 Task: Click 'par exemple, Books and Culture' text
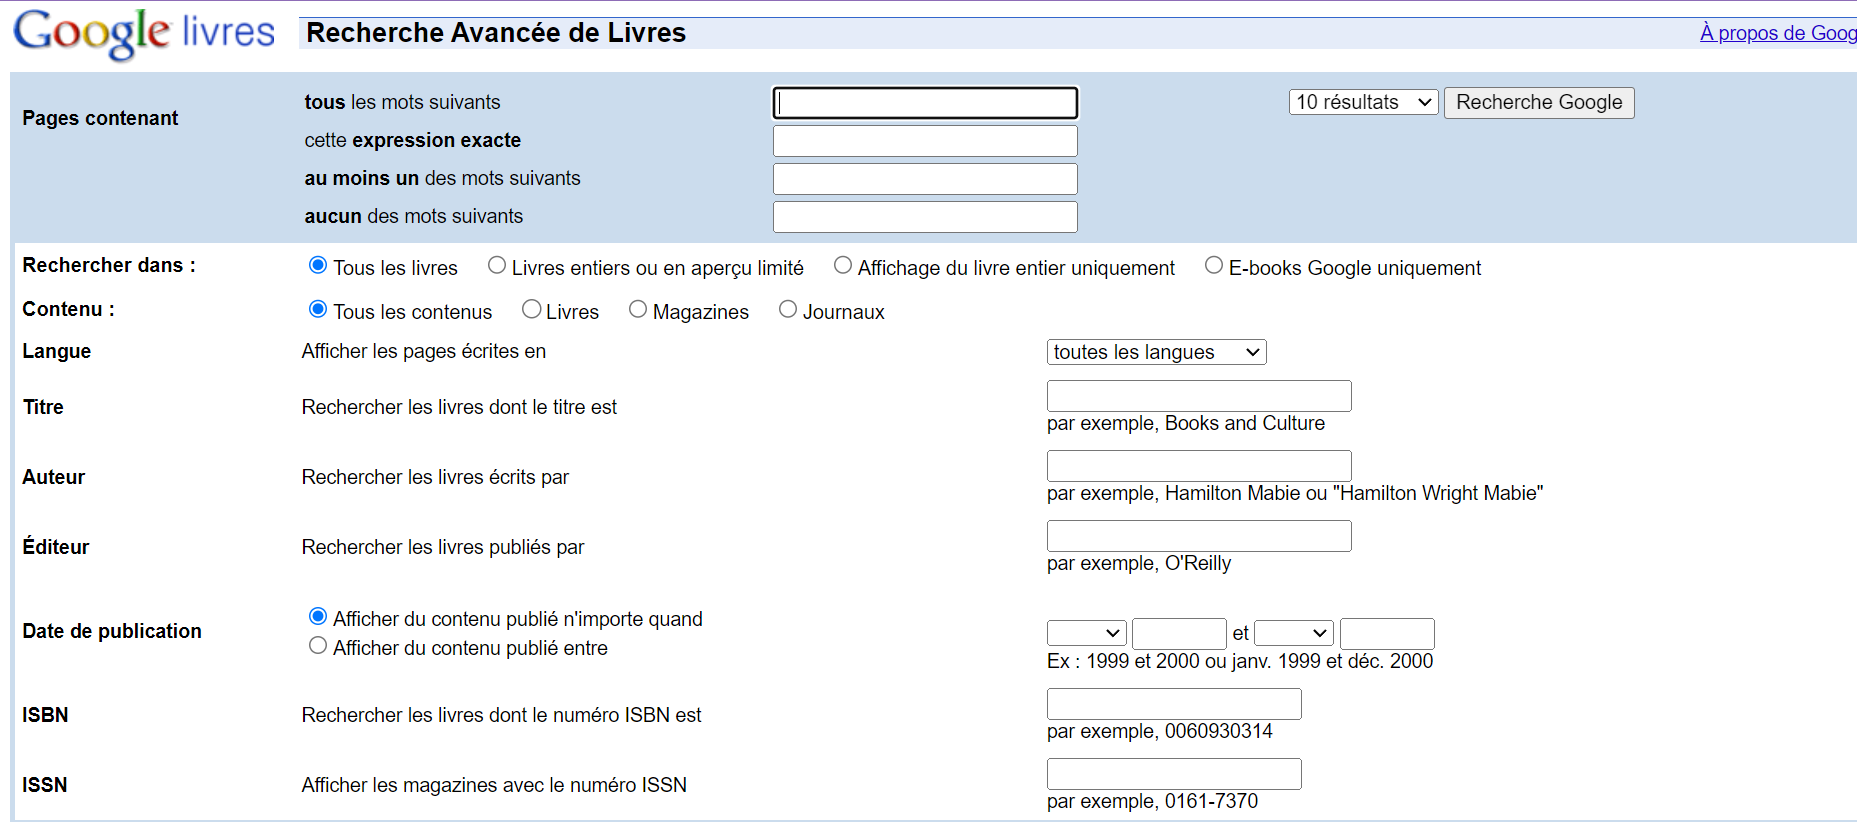point(1186,423)
